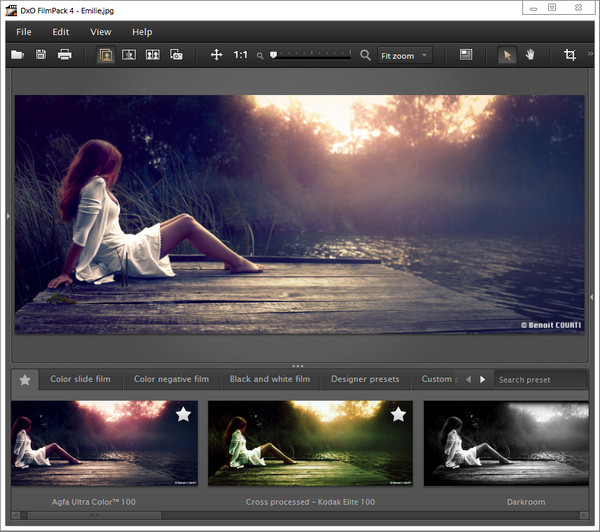Toggle the presets panel display icon

(x=466, y=55)
